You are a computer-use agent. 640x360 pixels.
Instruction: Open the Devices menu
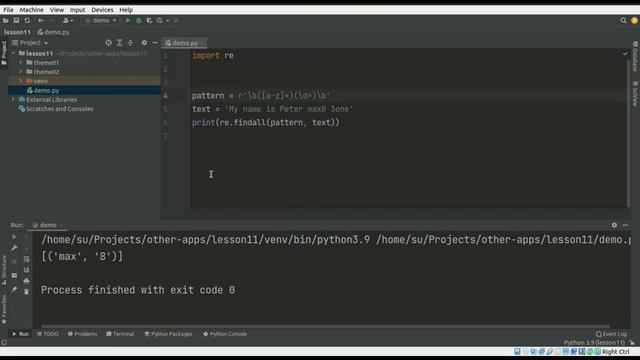(x=102, y=10)
